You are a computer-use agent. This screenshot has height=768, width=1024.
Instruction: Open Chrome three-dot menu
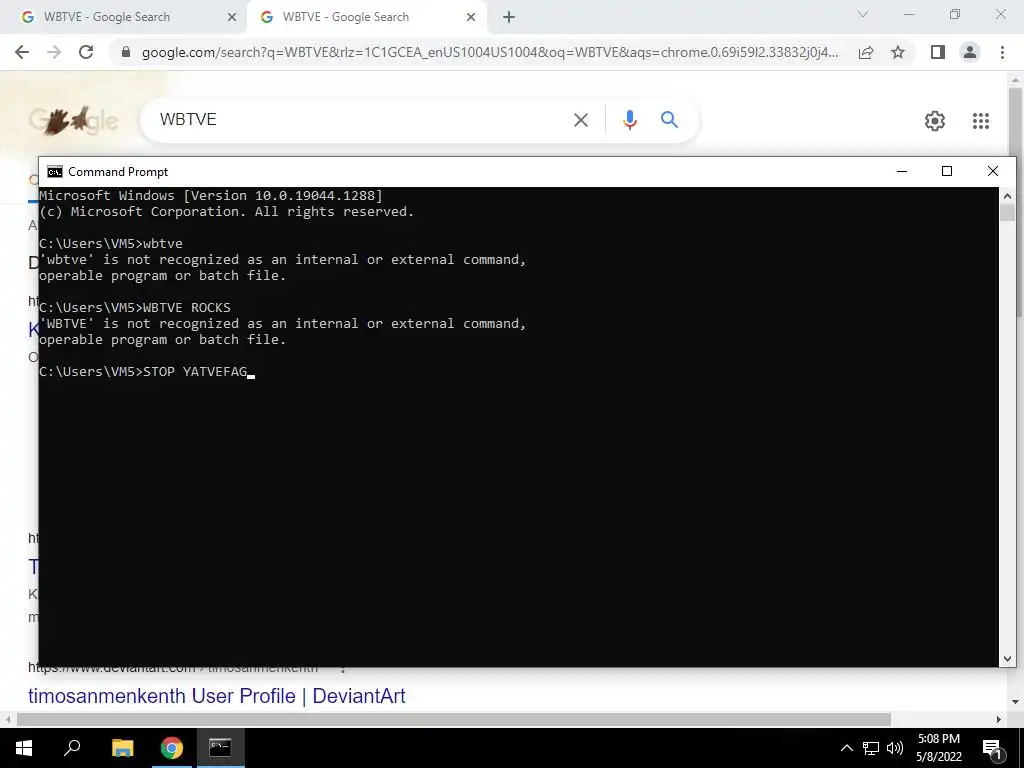[x=1002, y=52]
